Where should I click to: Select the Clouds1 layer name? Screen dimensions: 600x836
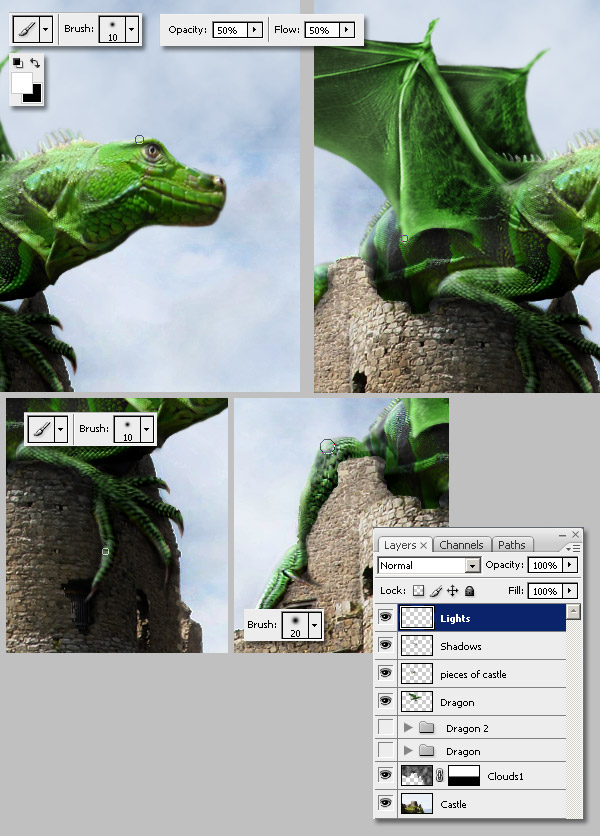pos(505,776)
